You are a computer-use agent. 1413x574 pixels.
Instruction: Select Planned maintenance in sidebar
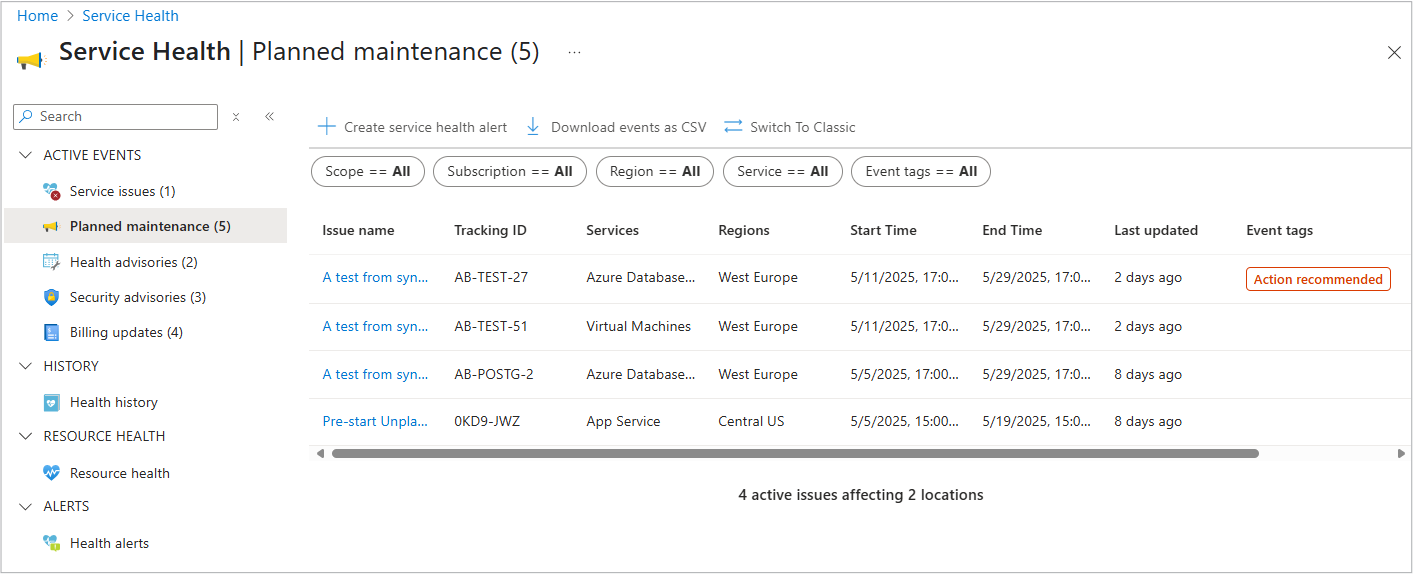149,226
